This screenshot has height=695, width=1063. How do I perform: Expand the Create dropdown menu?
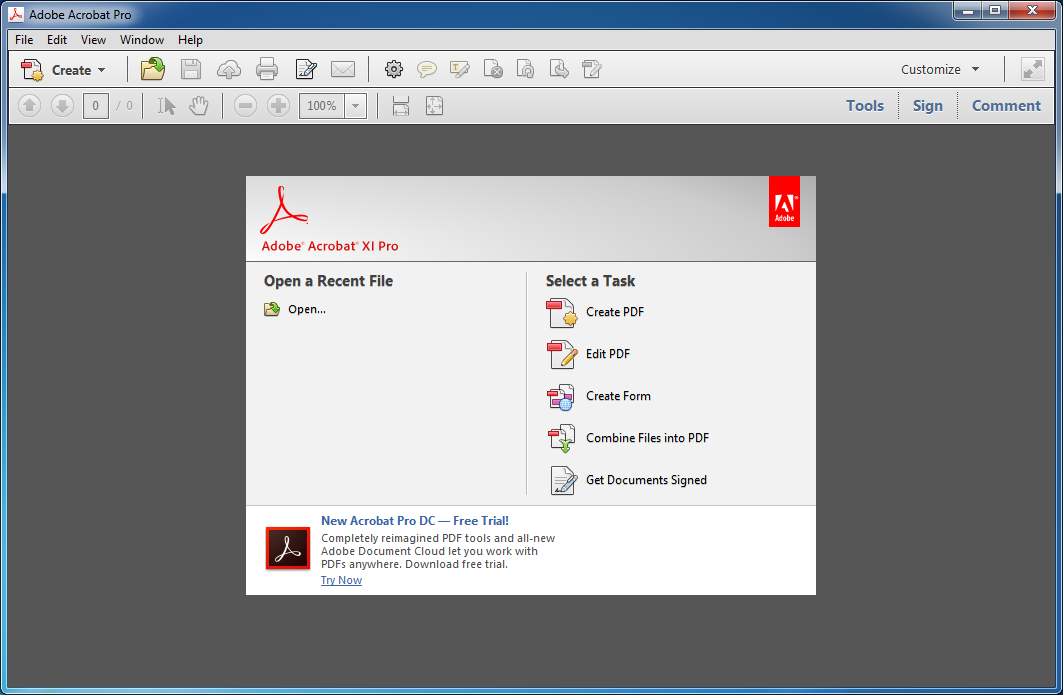coord(62,70)
